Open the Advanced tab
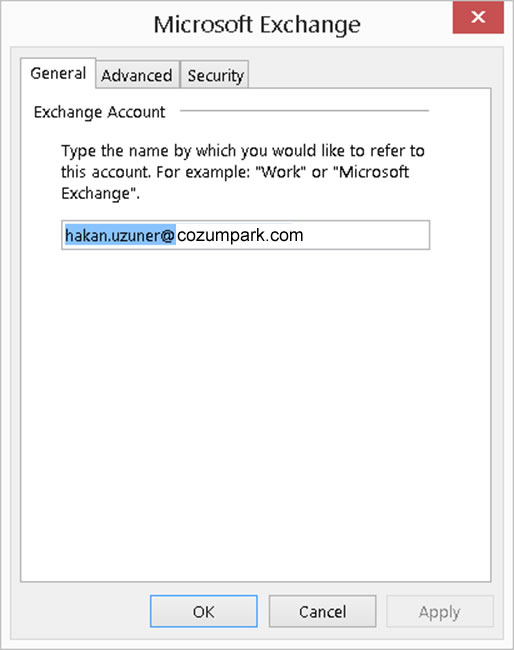 point(137,75)
